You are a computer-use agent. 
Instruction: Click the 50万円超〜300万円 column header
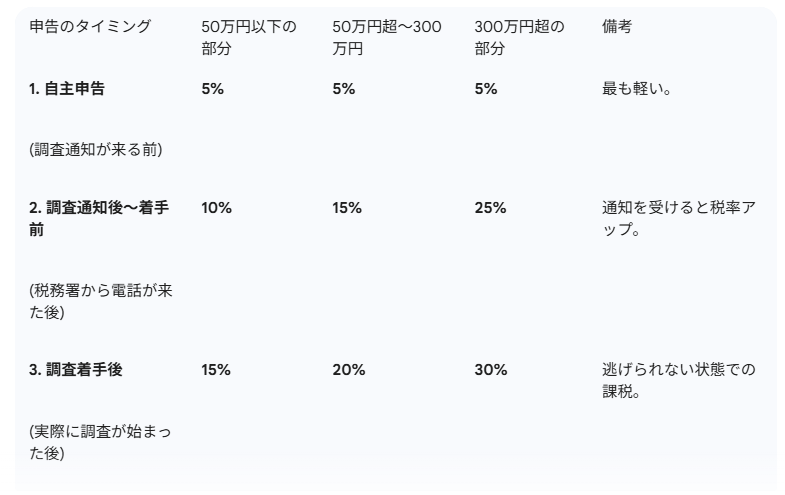click(386, 37)
